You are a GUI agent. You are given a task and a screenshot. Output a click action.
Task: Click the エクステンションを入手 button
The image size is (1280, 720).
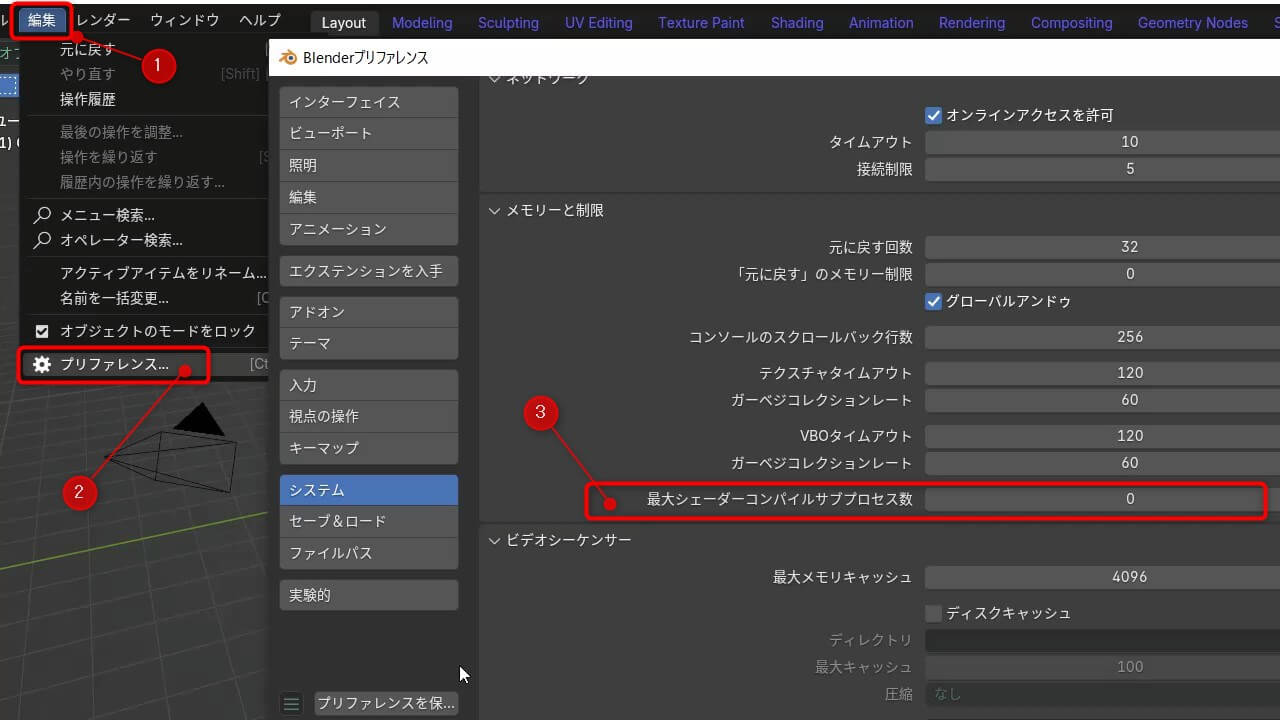click(368, 270)
